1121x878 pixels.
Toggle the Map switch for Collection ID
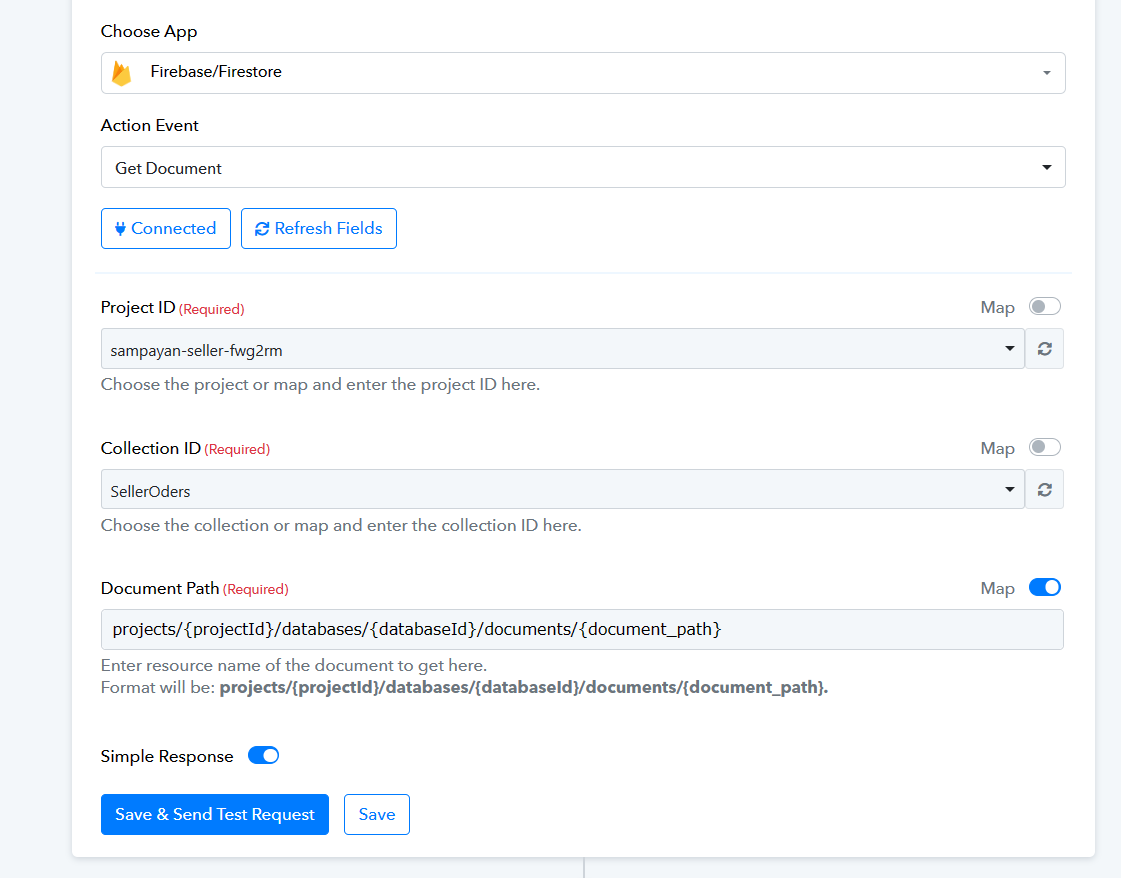pos(1045,448)
